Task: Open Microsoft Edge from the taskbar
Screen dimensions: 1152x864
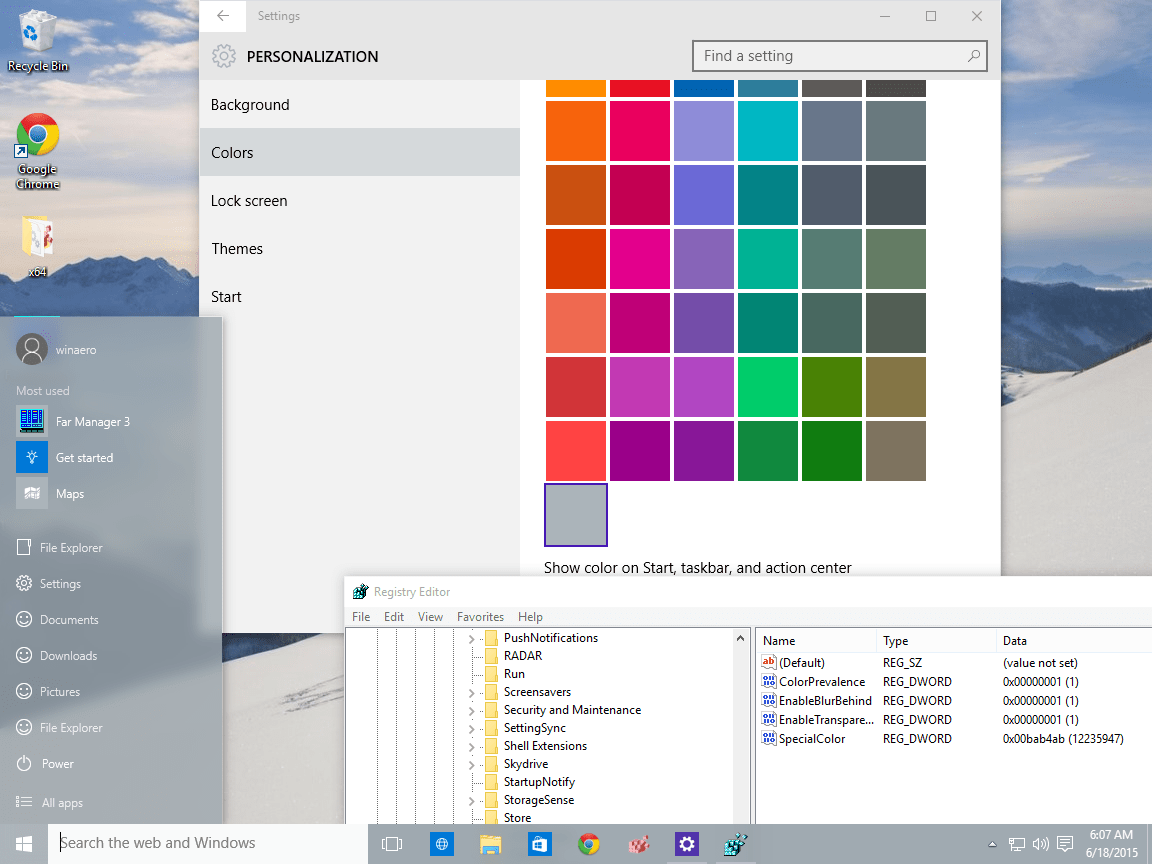Action: [441, 844]
